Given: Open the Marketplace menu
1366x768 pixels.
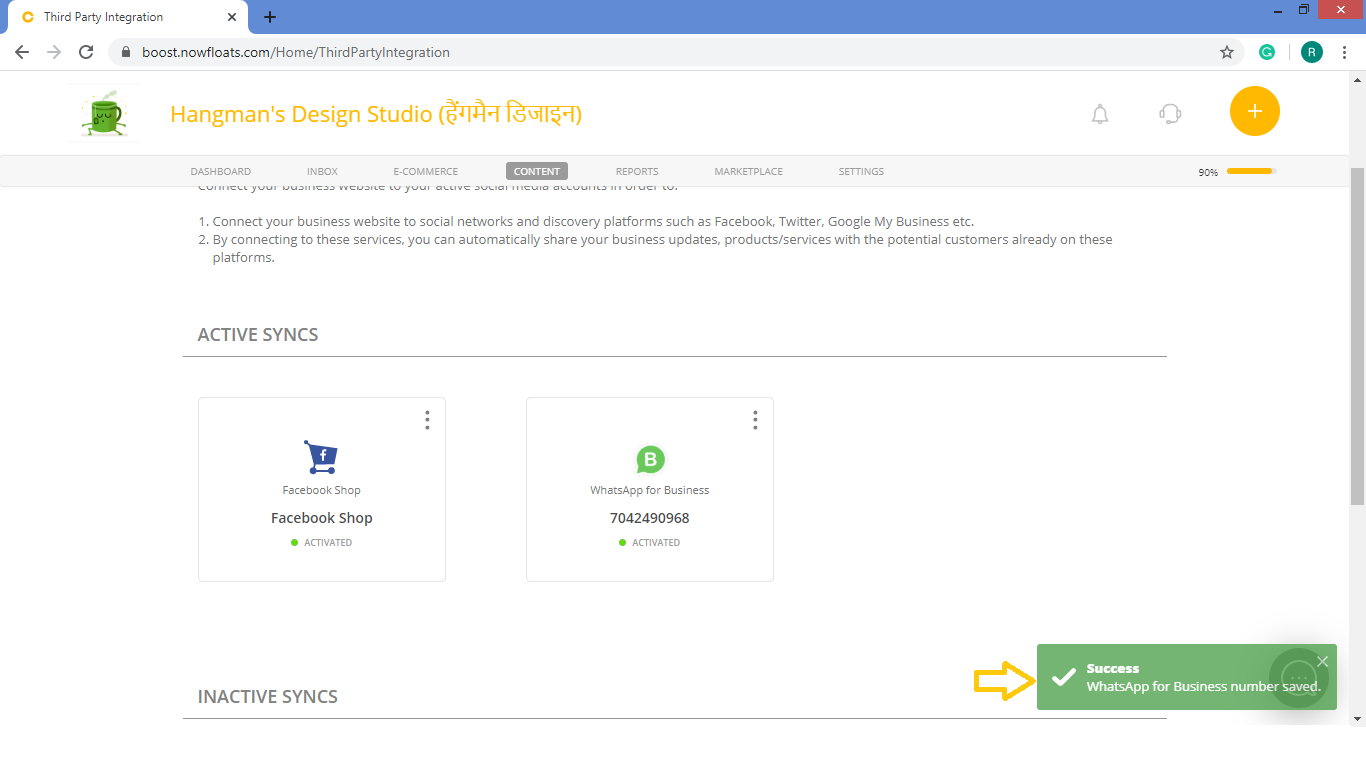Looking at the screenshot, I should [748, 172].
